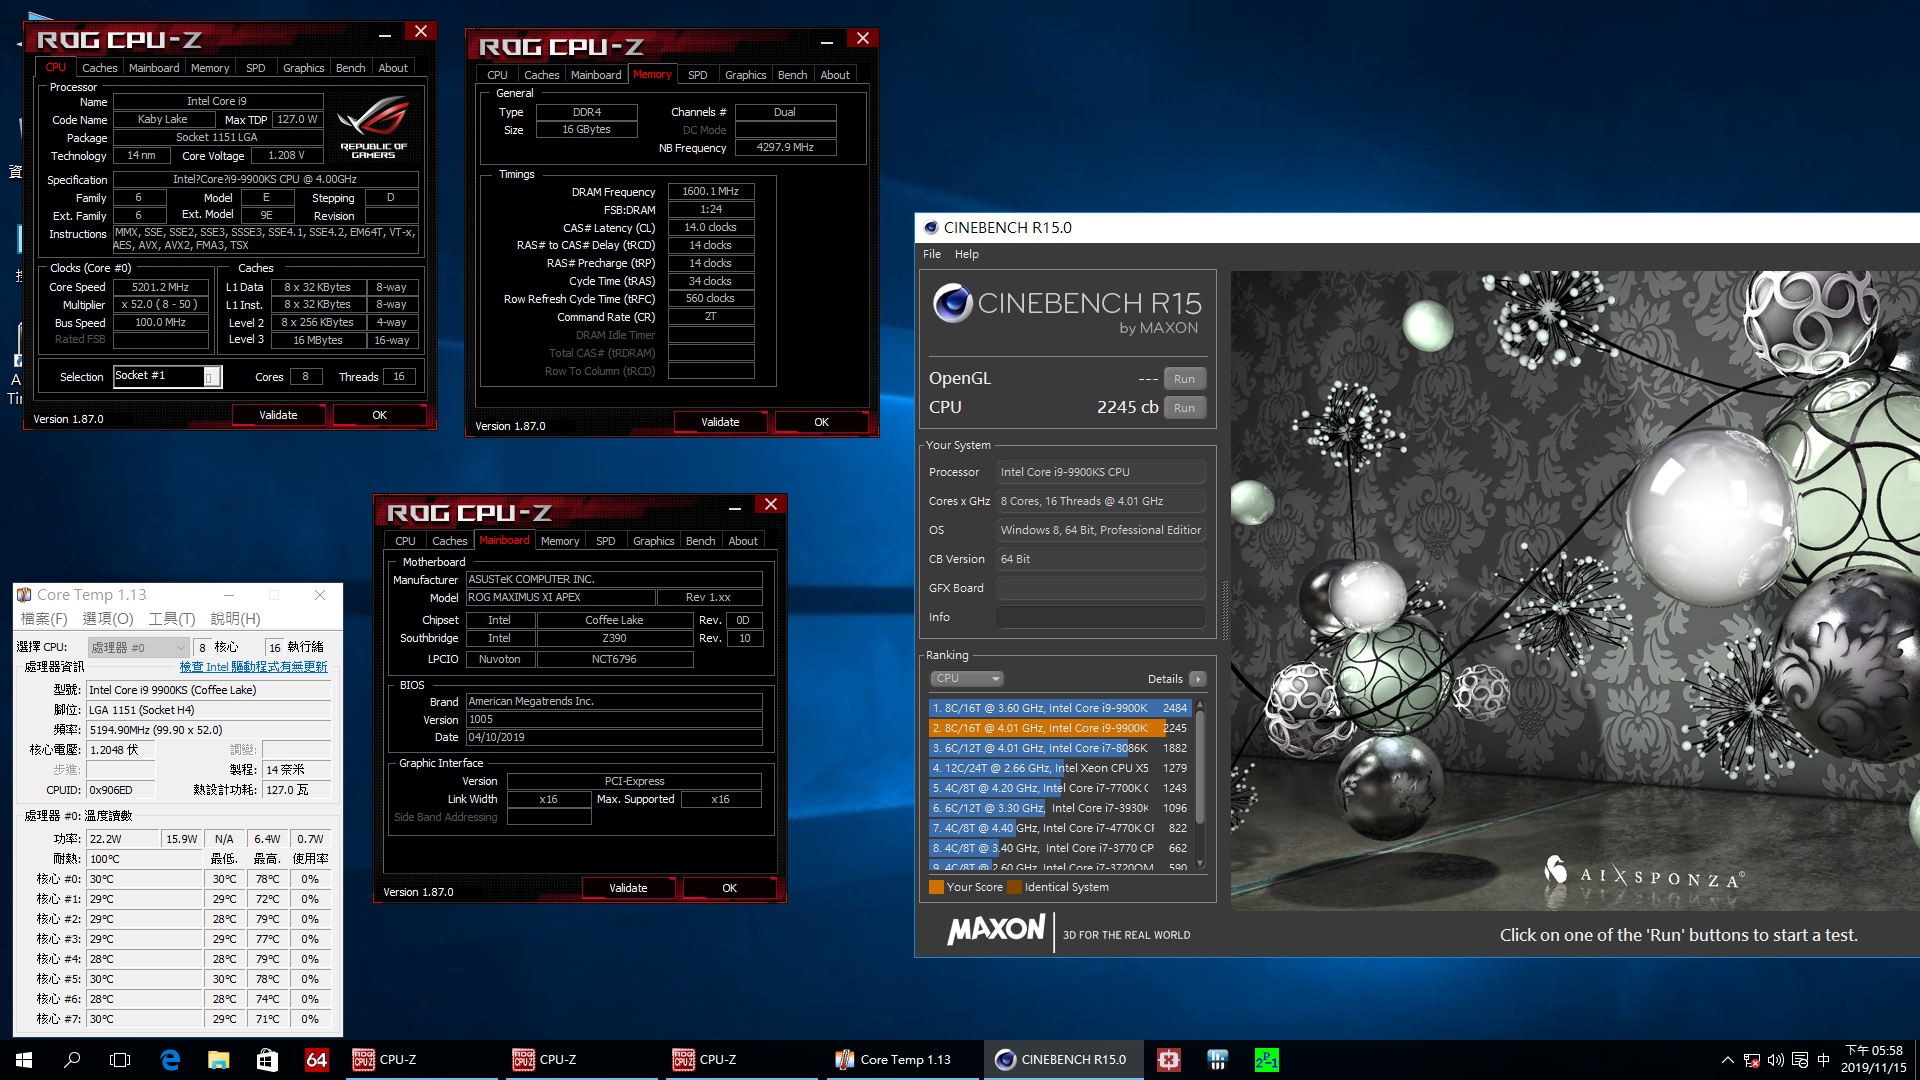Run the OpenGL benchmark
Image resolution: width=1920 pixels, height=1080 pixels.
[1185, 379]
